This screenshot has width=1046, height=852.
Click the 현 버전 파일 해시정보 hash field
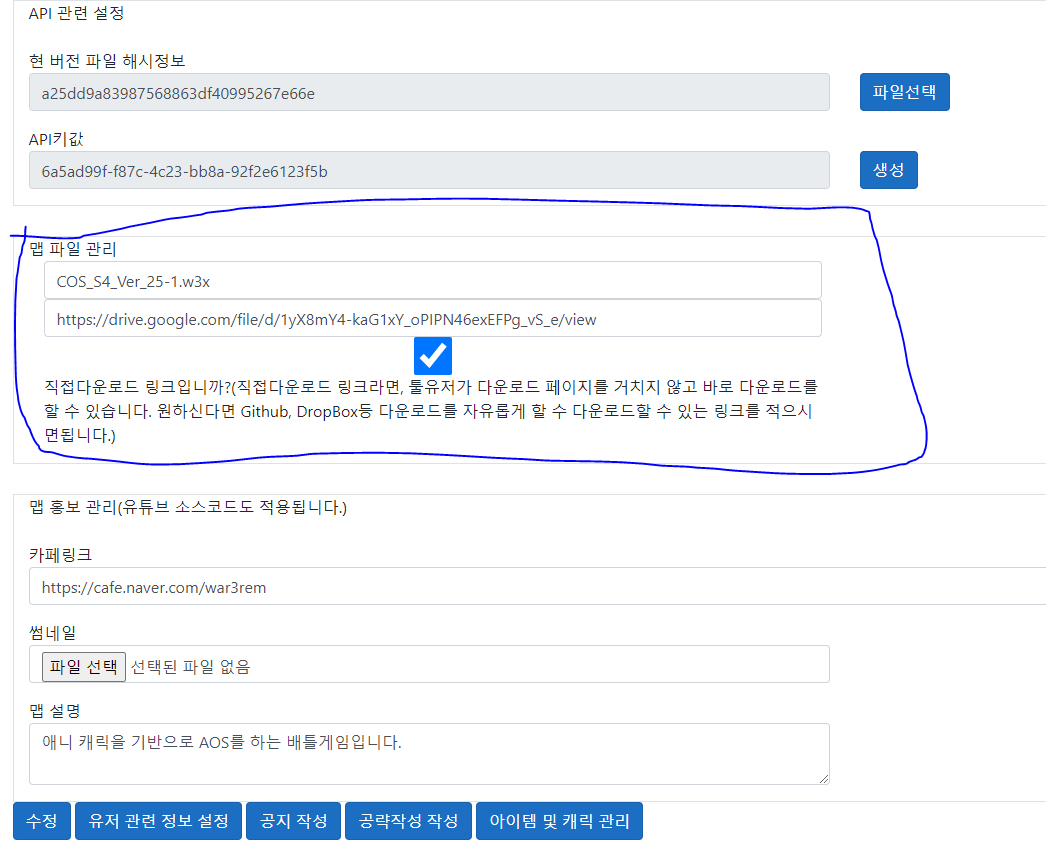[429, 93]
